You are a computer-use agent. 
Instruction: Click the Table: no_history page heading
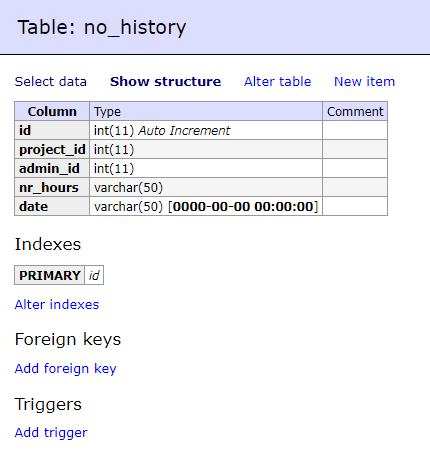point(102,27)
